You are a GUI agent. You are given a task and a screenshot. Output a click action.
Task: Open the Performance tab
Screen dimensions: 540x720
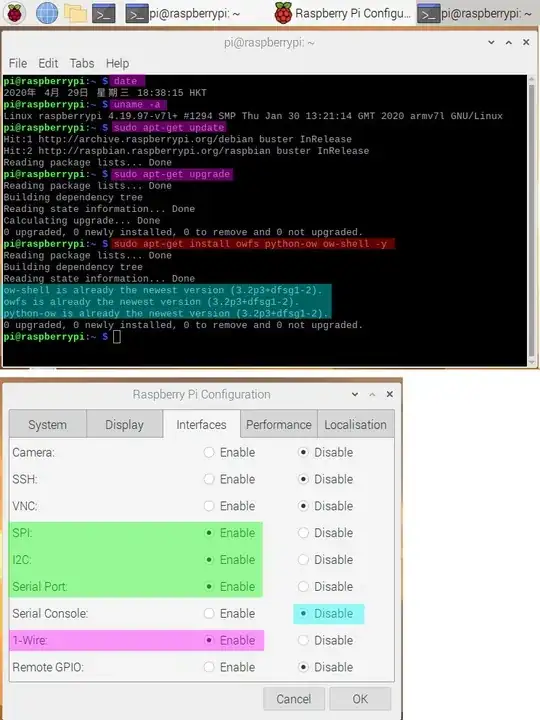point(279,425)
